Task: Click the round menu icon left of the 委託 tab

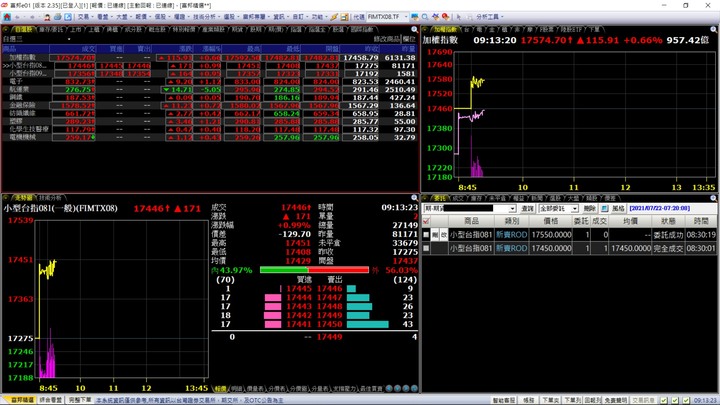Action: (x=426, y=198)
